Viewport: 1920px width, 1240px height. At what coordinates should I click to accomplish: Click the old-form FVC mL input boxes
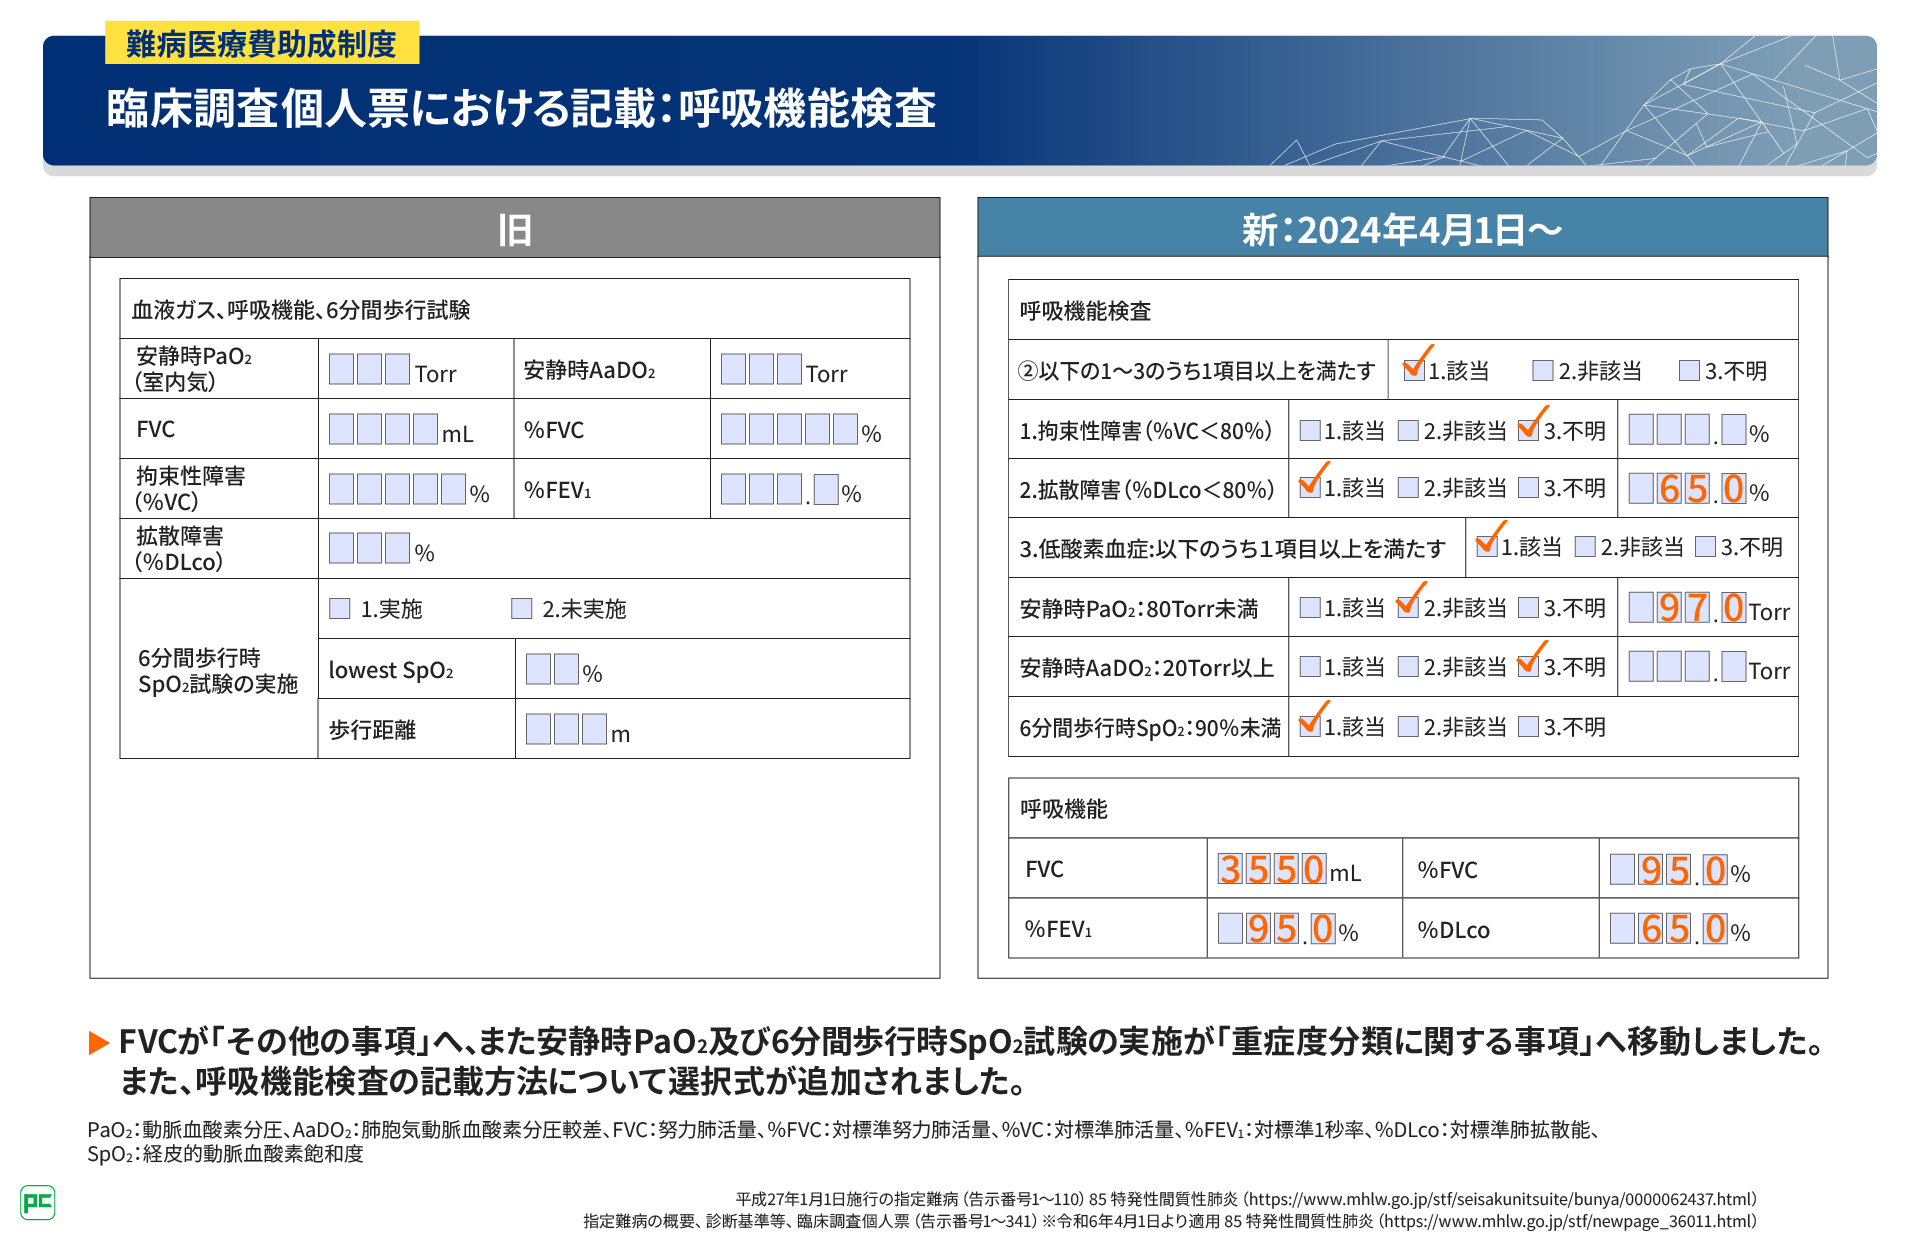click(x=383, y=430)
